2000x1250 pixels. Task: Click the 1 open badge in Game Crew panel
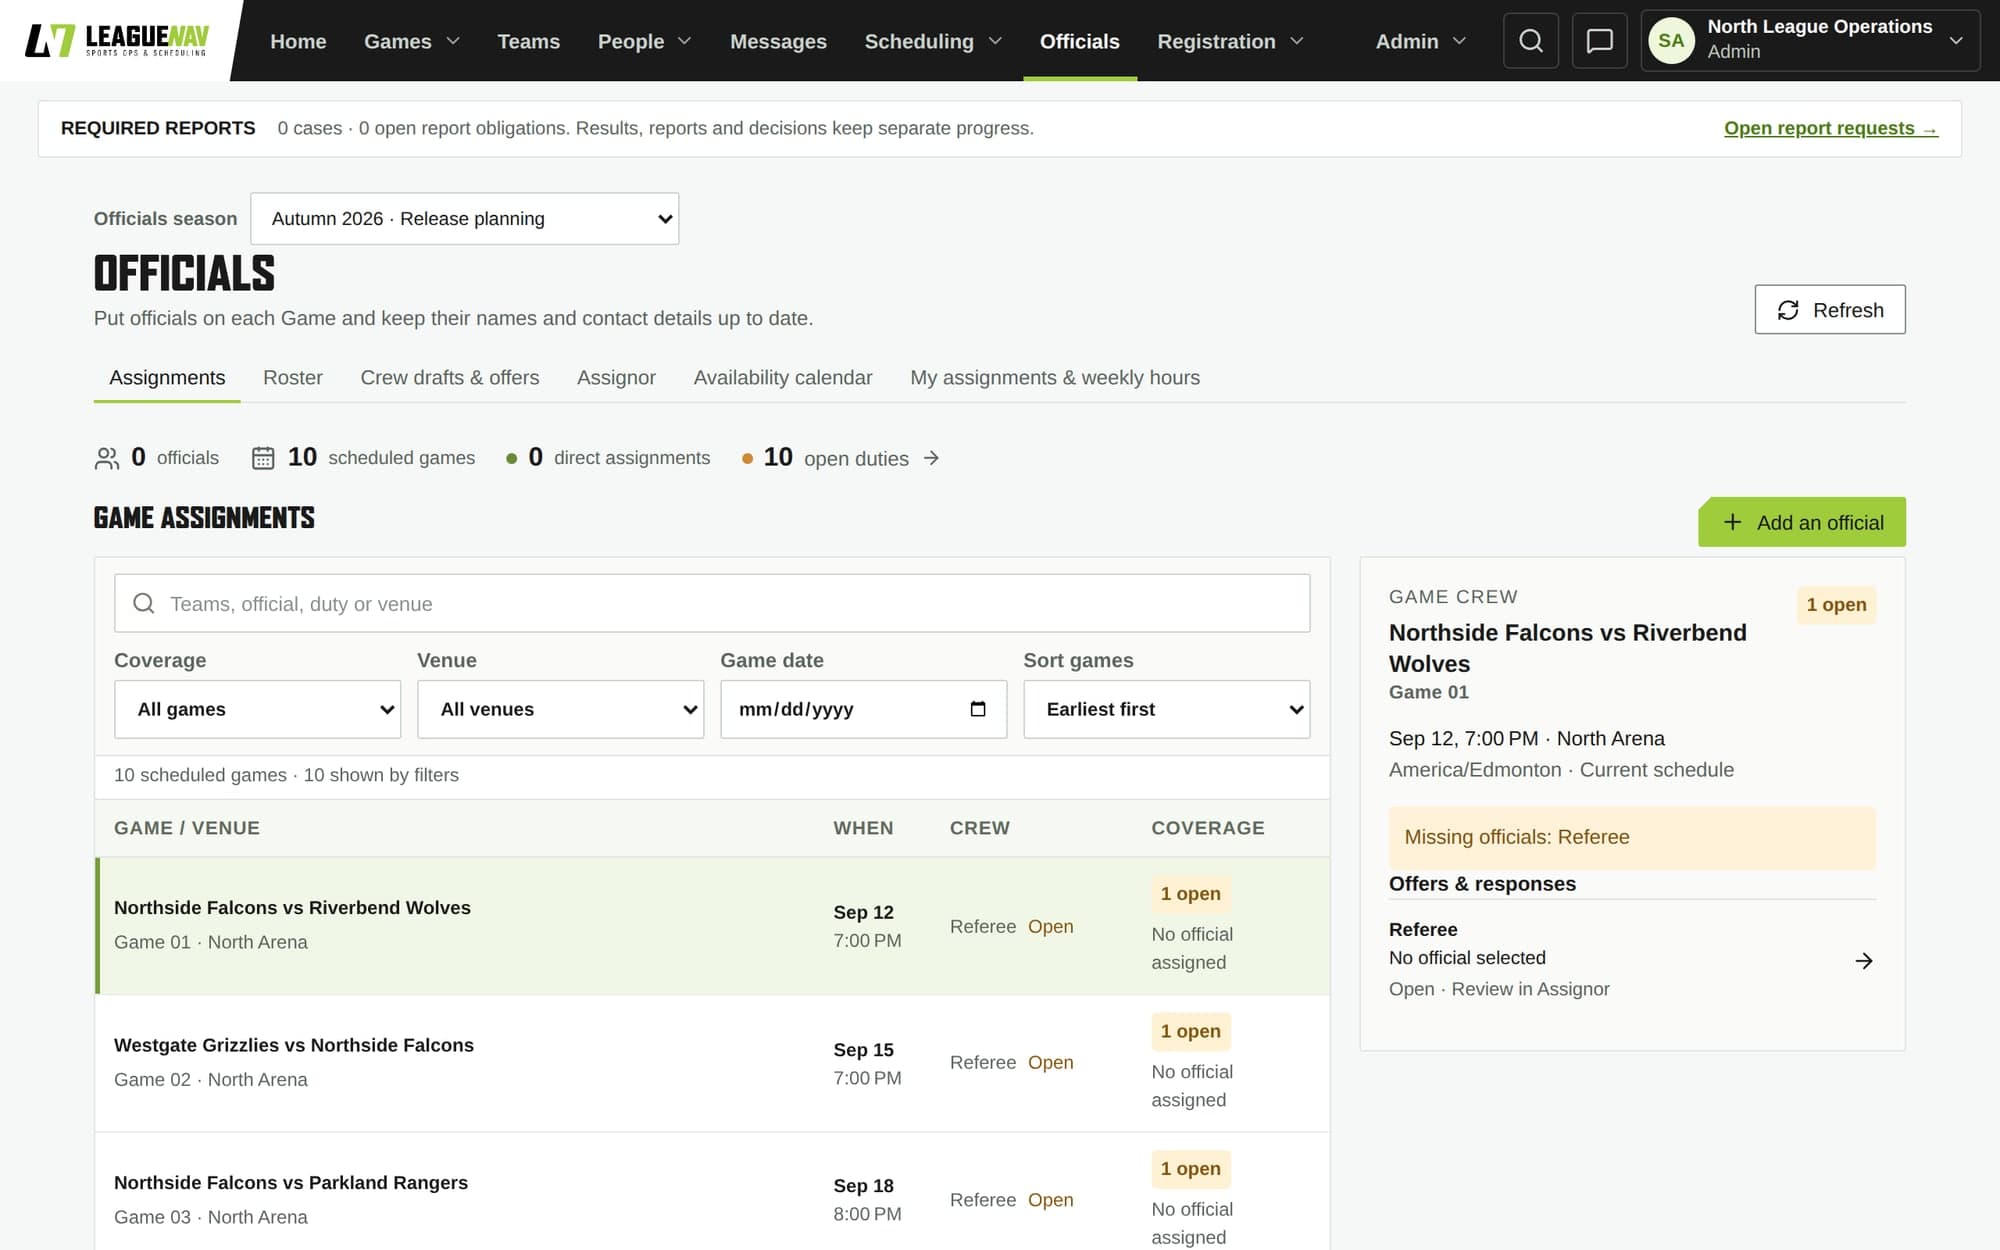[1836, 605]
